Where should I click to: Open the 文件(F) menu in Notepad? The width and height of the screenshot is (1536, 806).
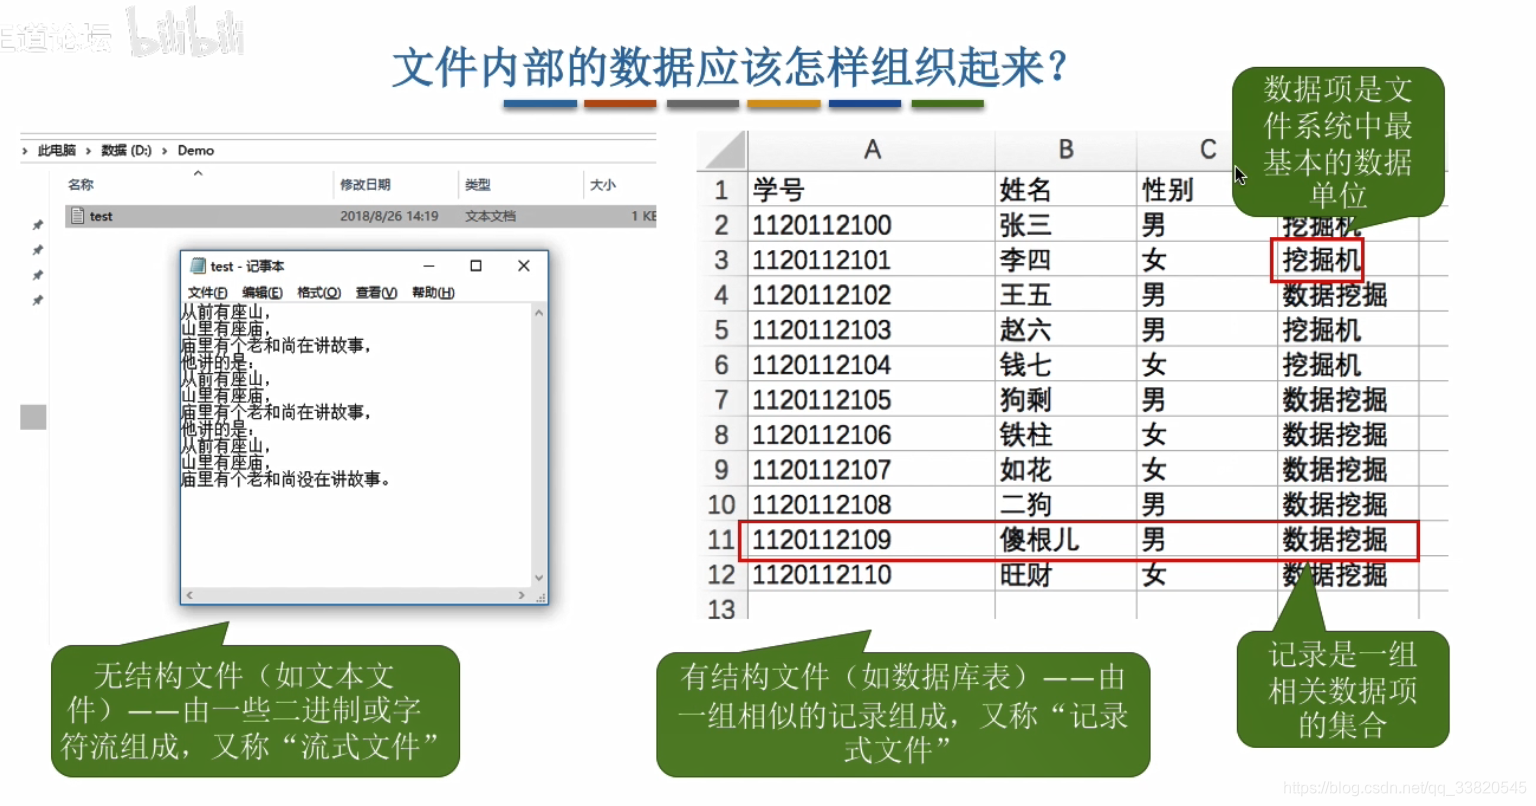point(207,293)
